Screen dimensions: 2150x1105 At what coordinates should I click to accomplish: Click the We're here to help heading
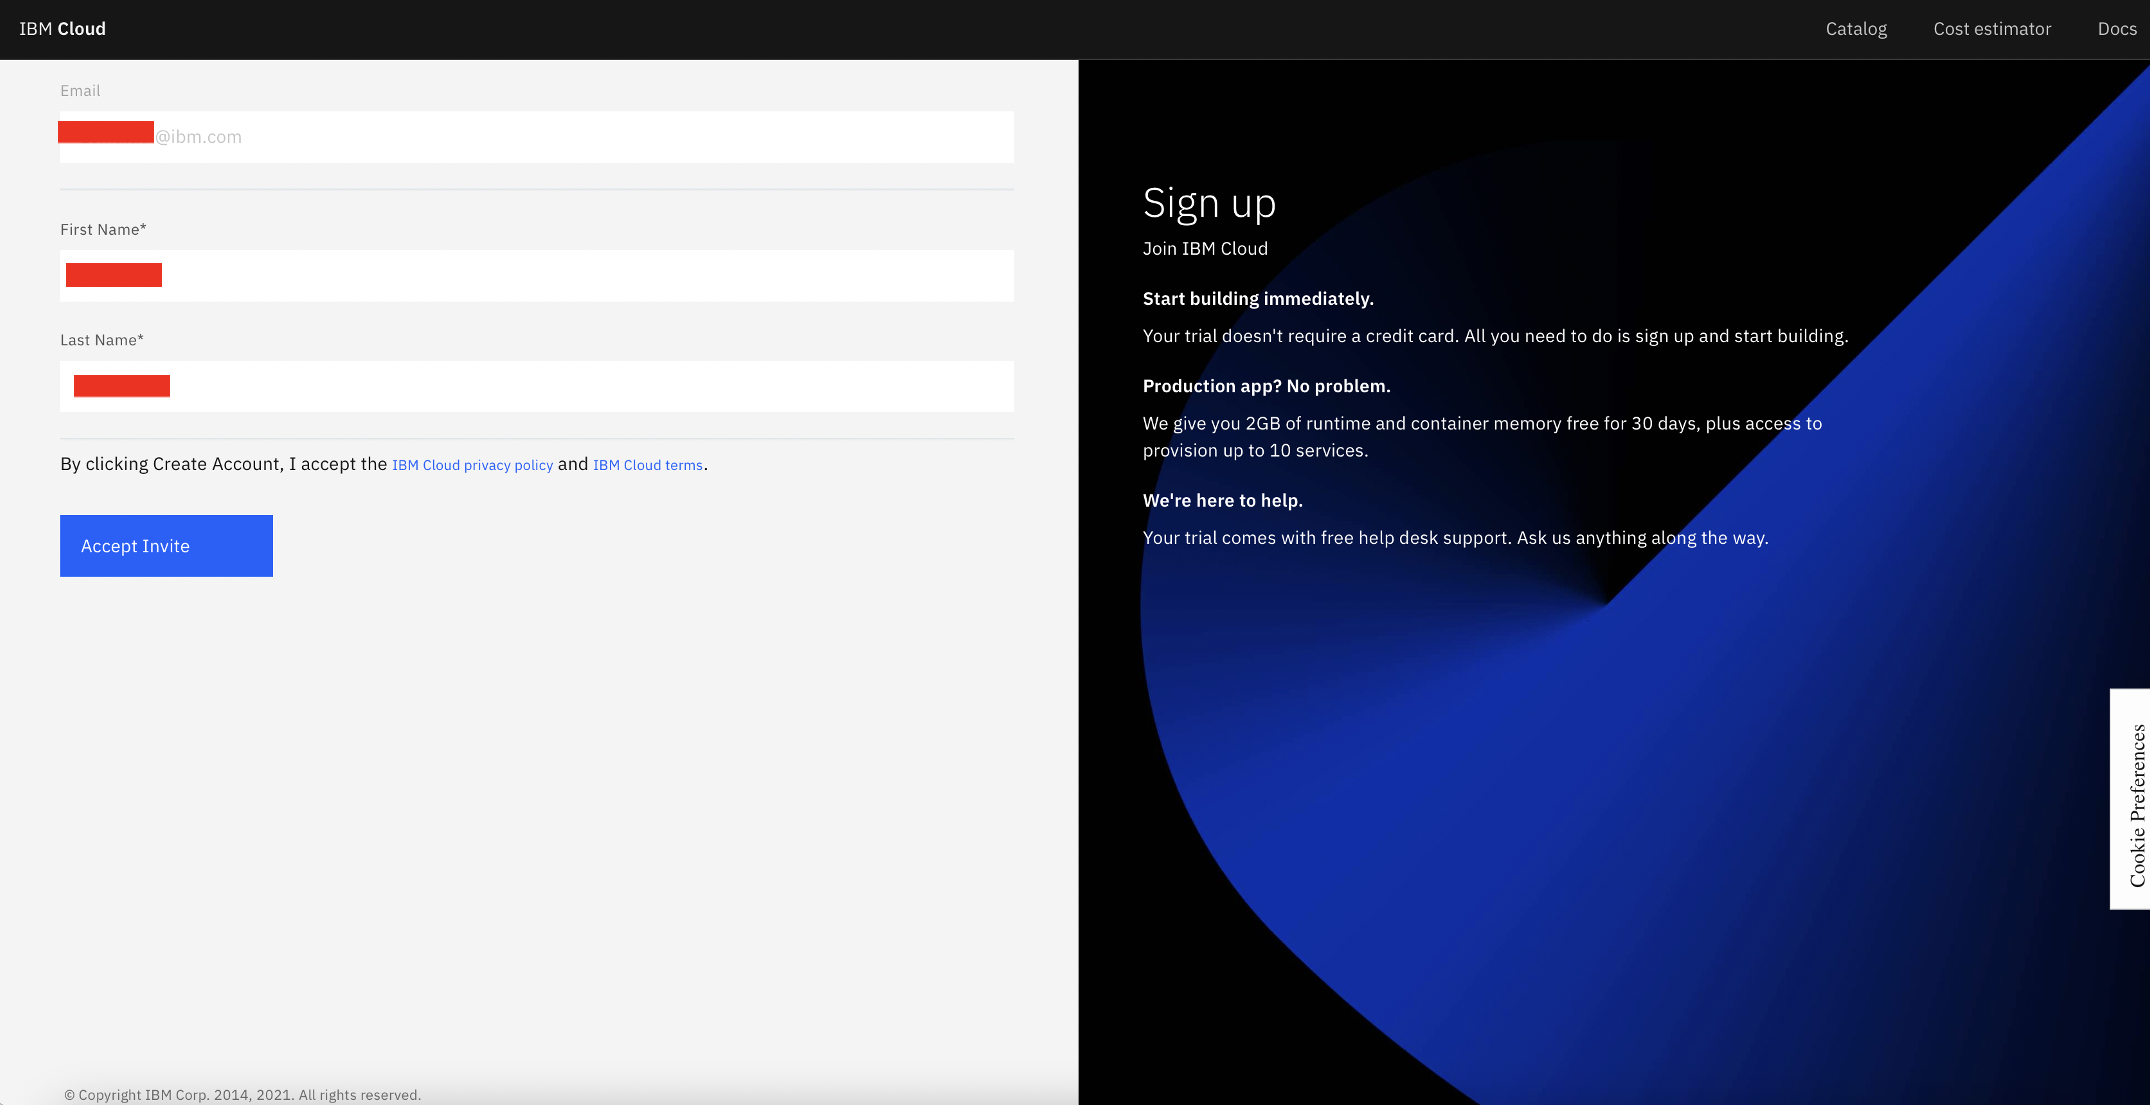point(1222,500)
